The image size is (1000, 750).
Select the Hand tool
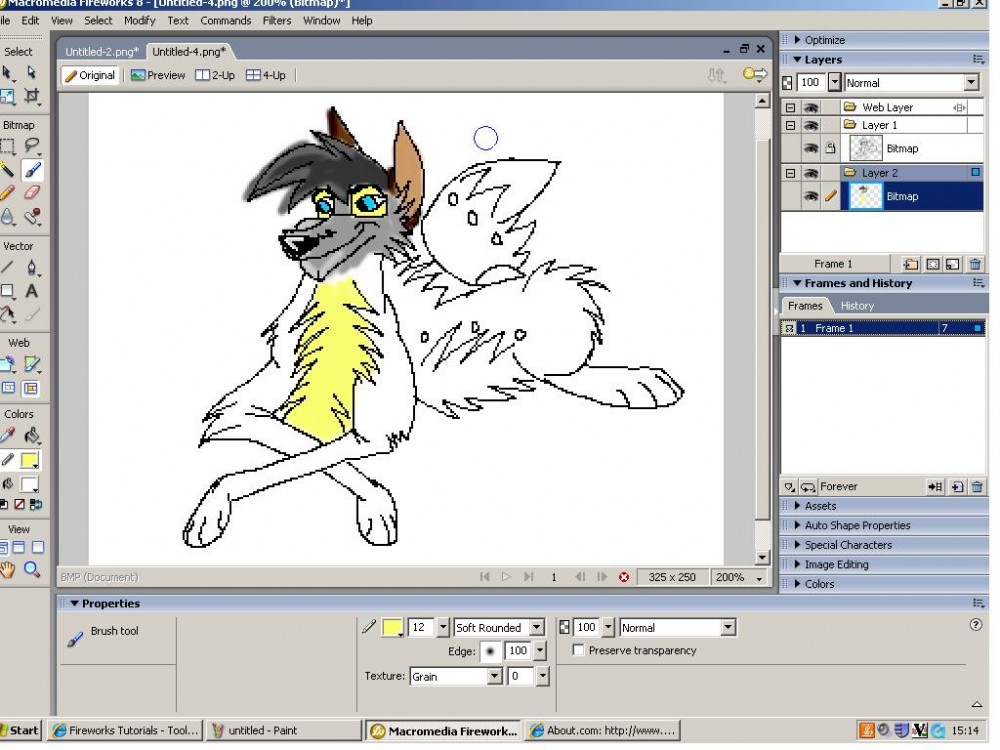click(x=7, y=570)
